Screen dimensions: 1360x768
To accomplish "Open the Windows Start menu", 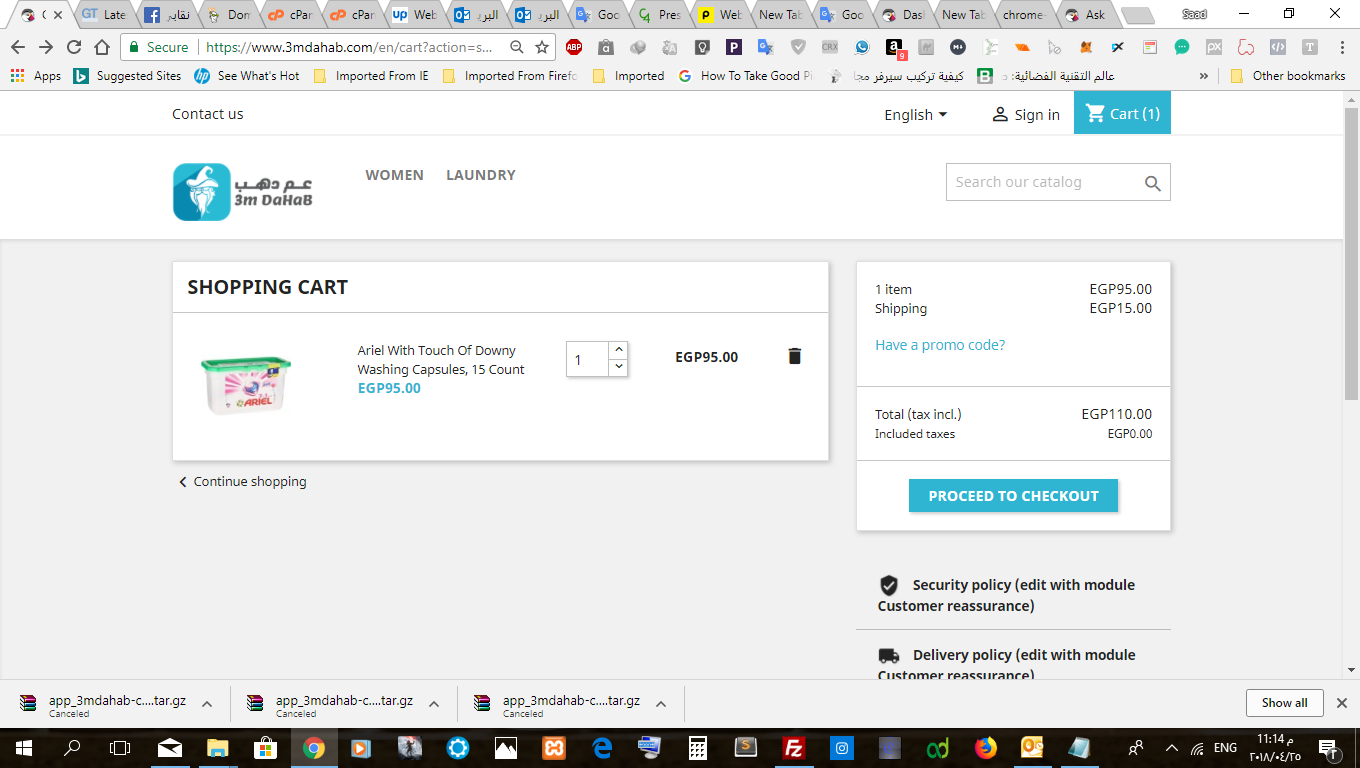I will pos(23,748).
